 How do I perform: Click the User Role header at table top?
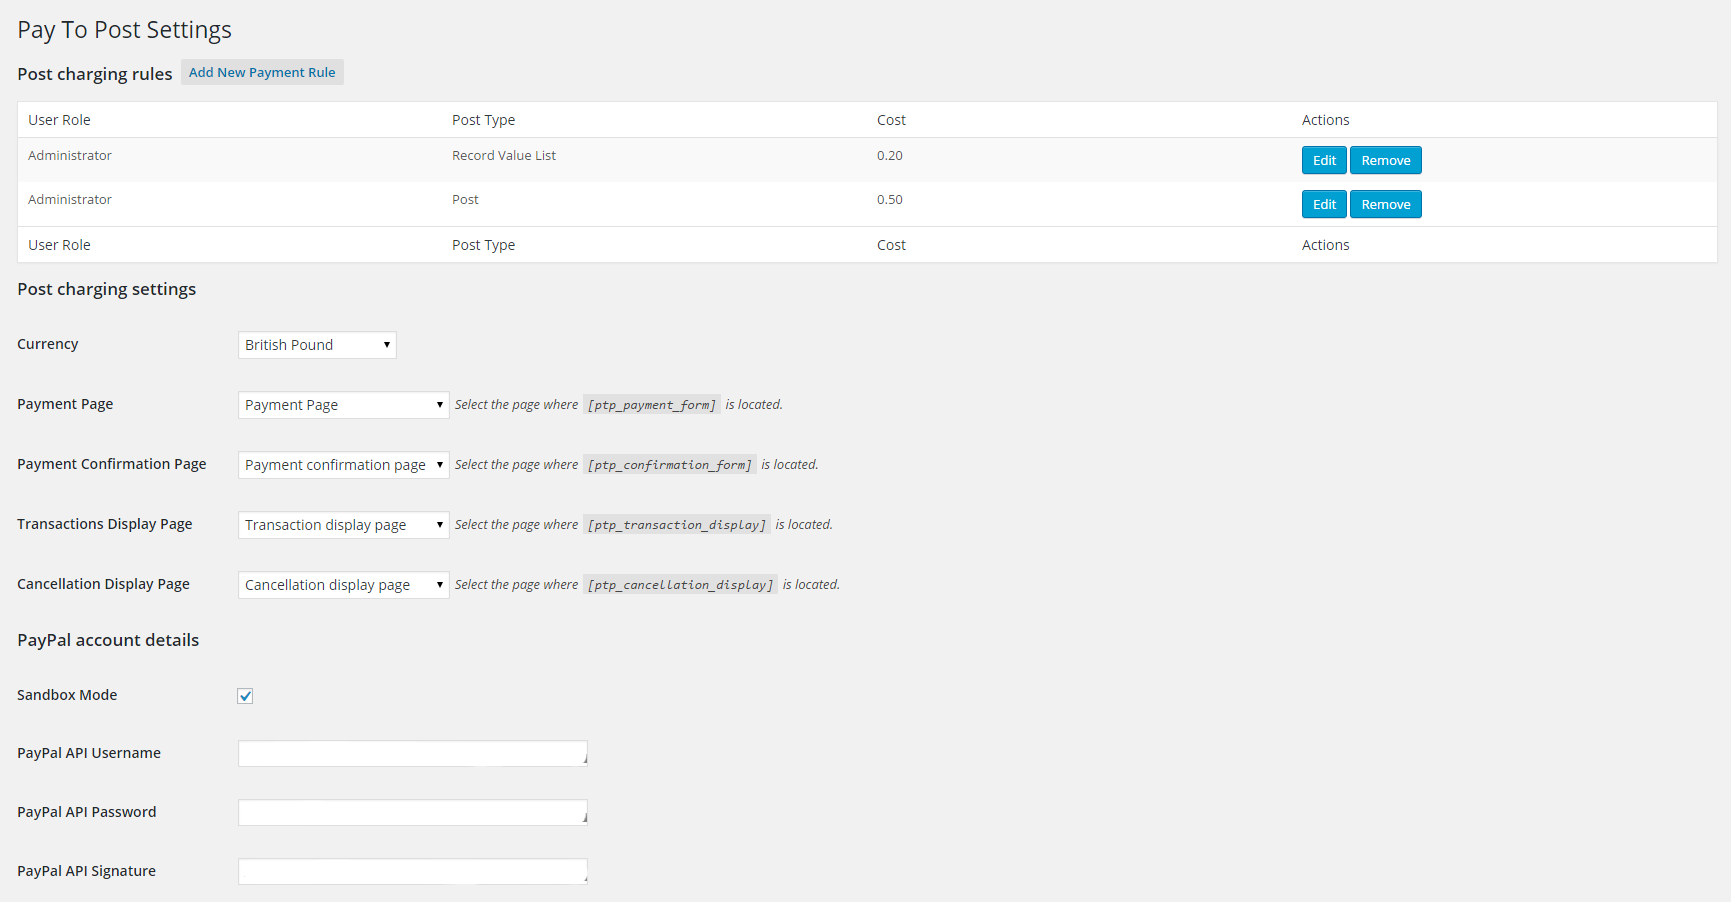point(59,120)
